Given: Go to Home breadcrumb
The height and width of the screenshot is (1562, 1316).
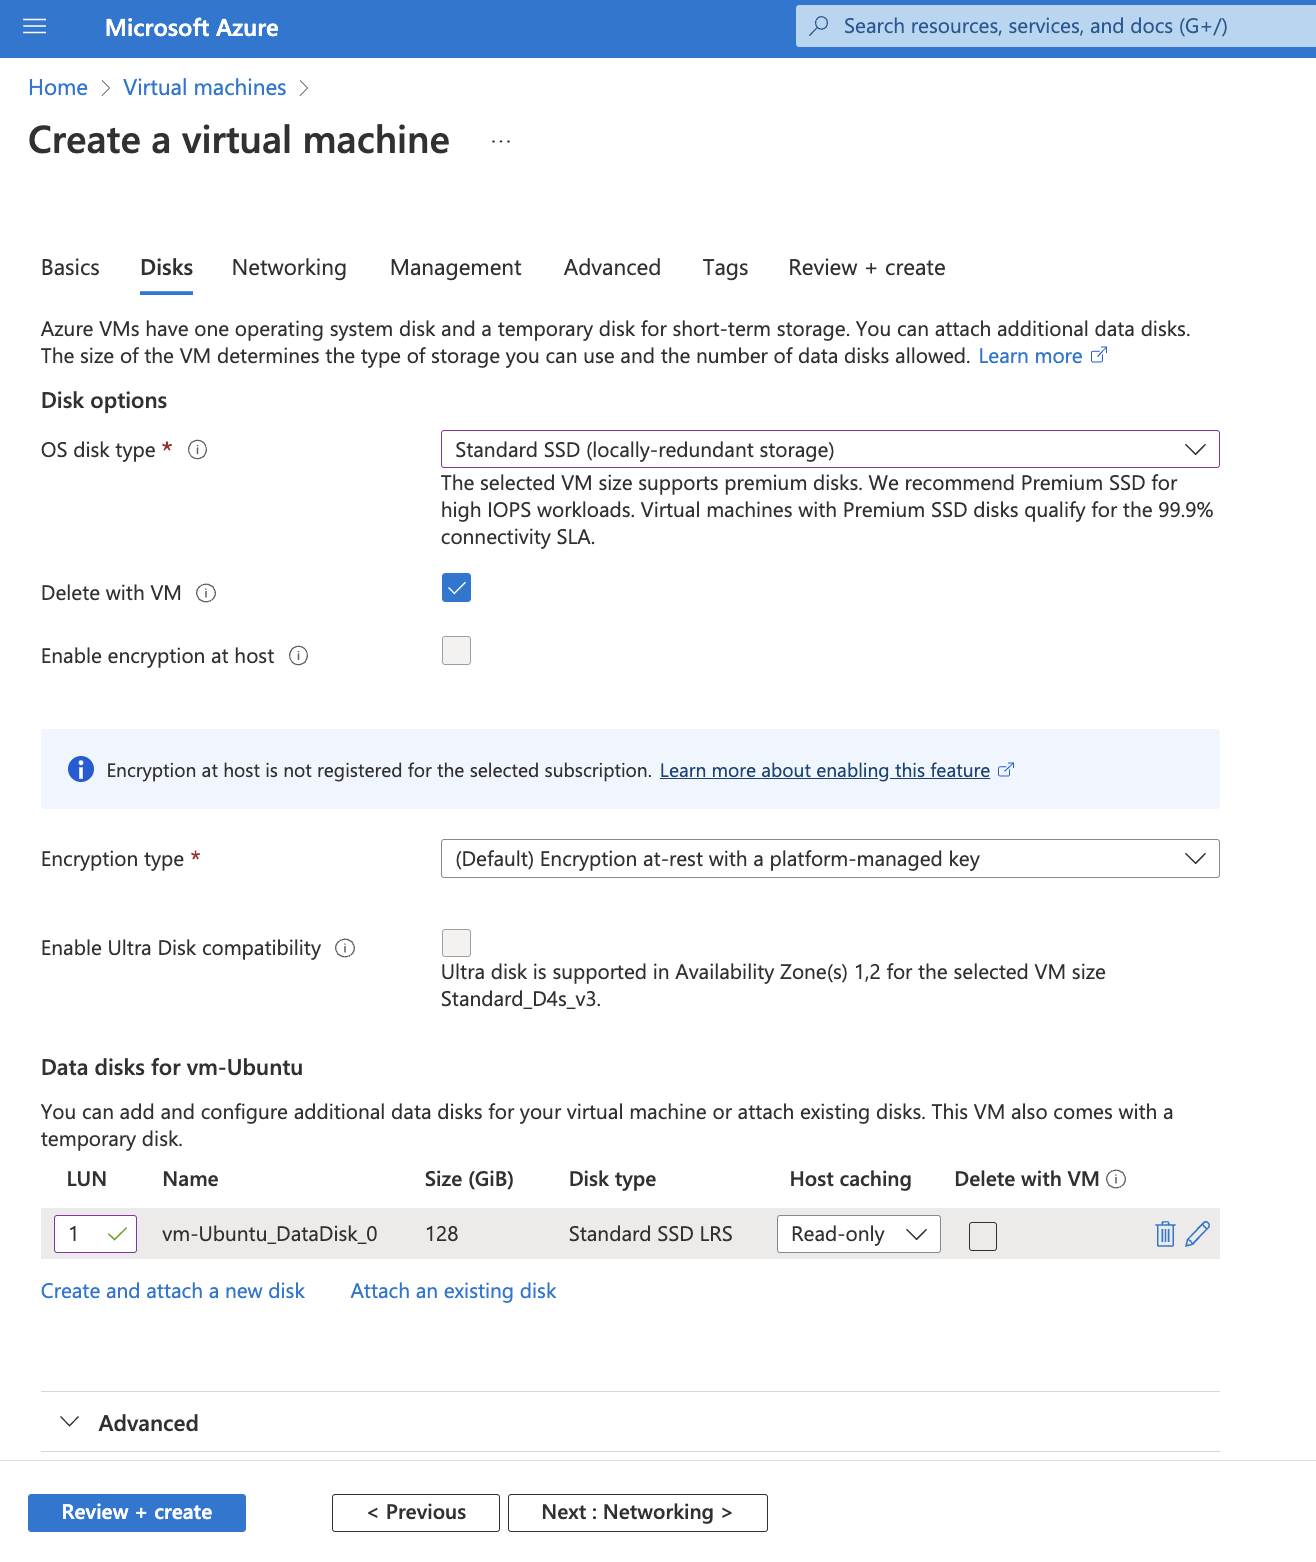Looking at the screenshot, I should (x=58, y=88).
